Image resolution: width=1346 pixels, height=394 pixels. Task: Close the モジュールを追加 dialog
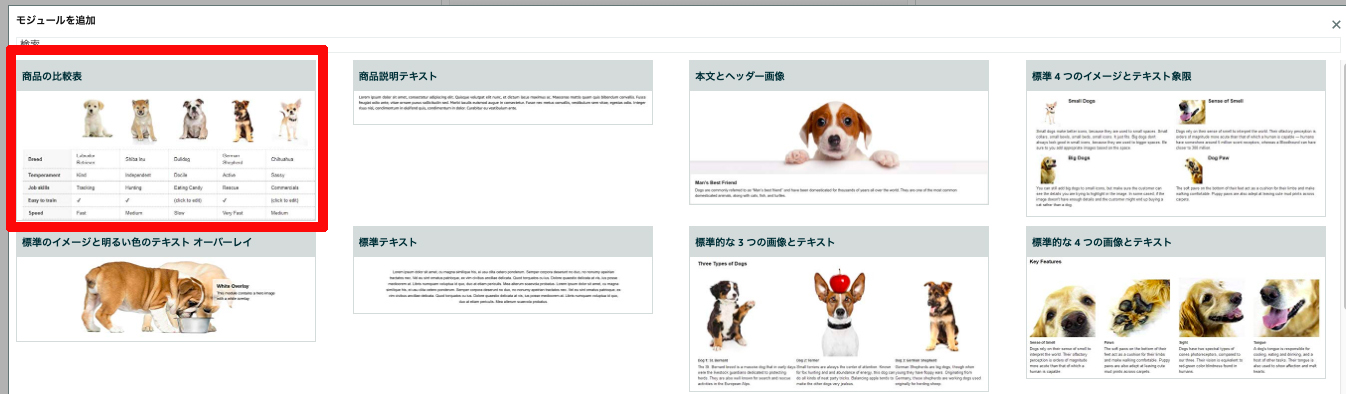1336,24
